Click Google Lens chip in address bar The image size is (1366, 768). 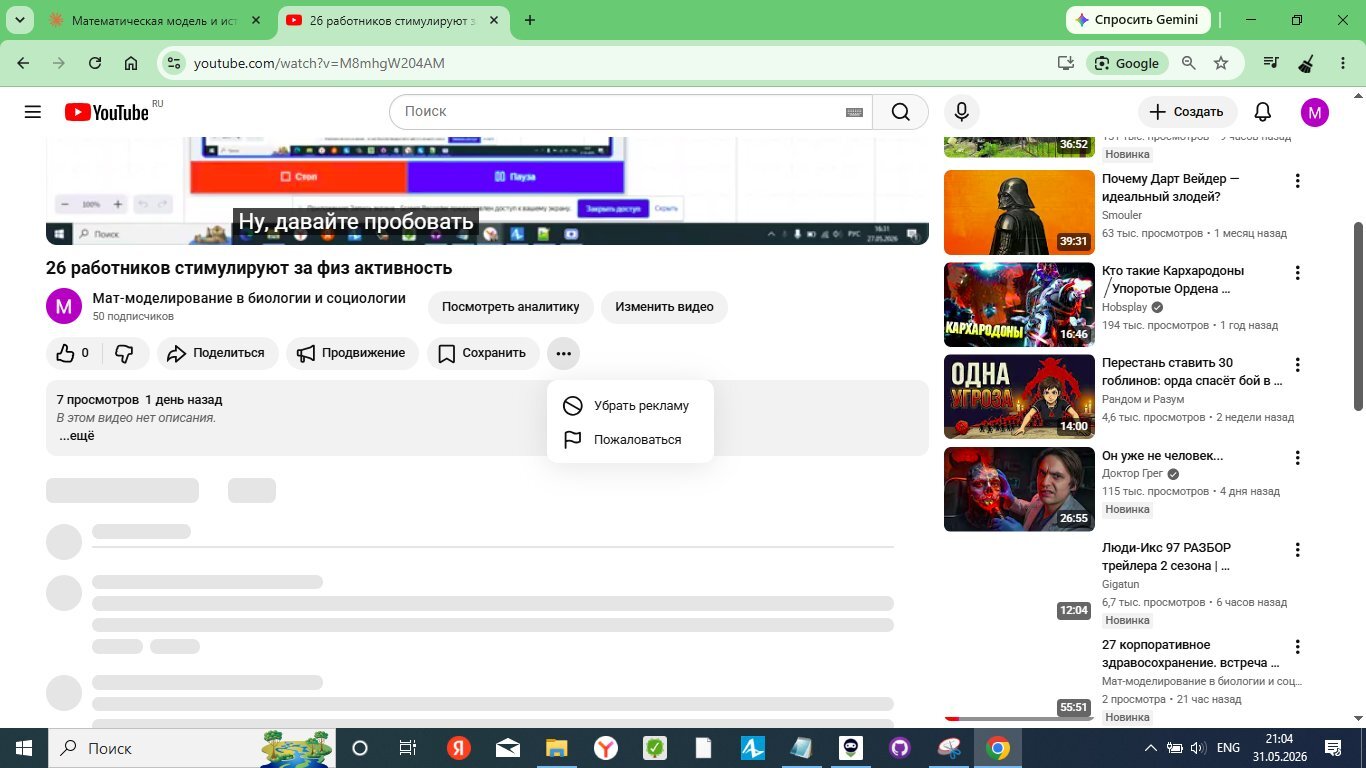pos(1127,63)
